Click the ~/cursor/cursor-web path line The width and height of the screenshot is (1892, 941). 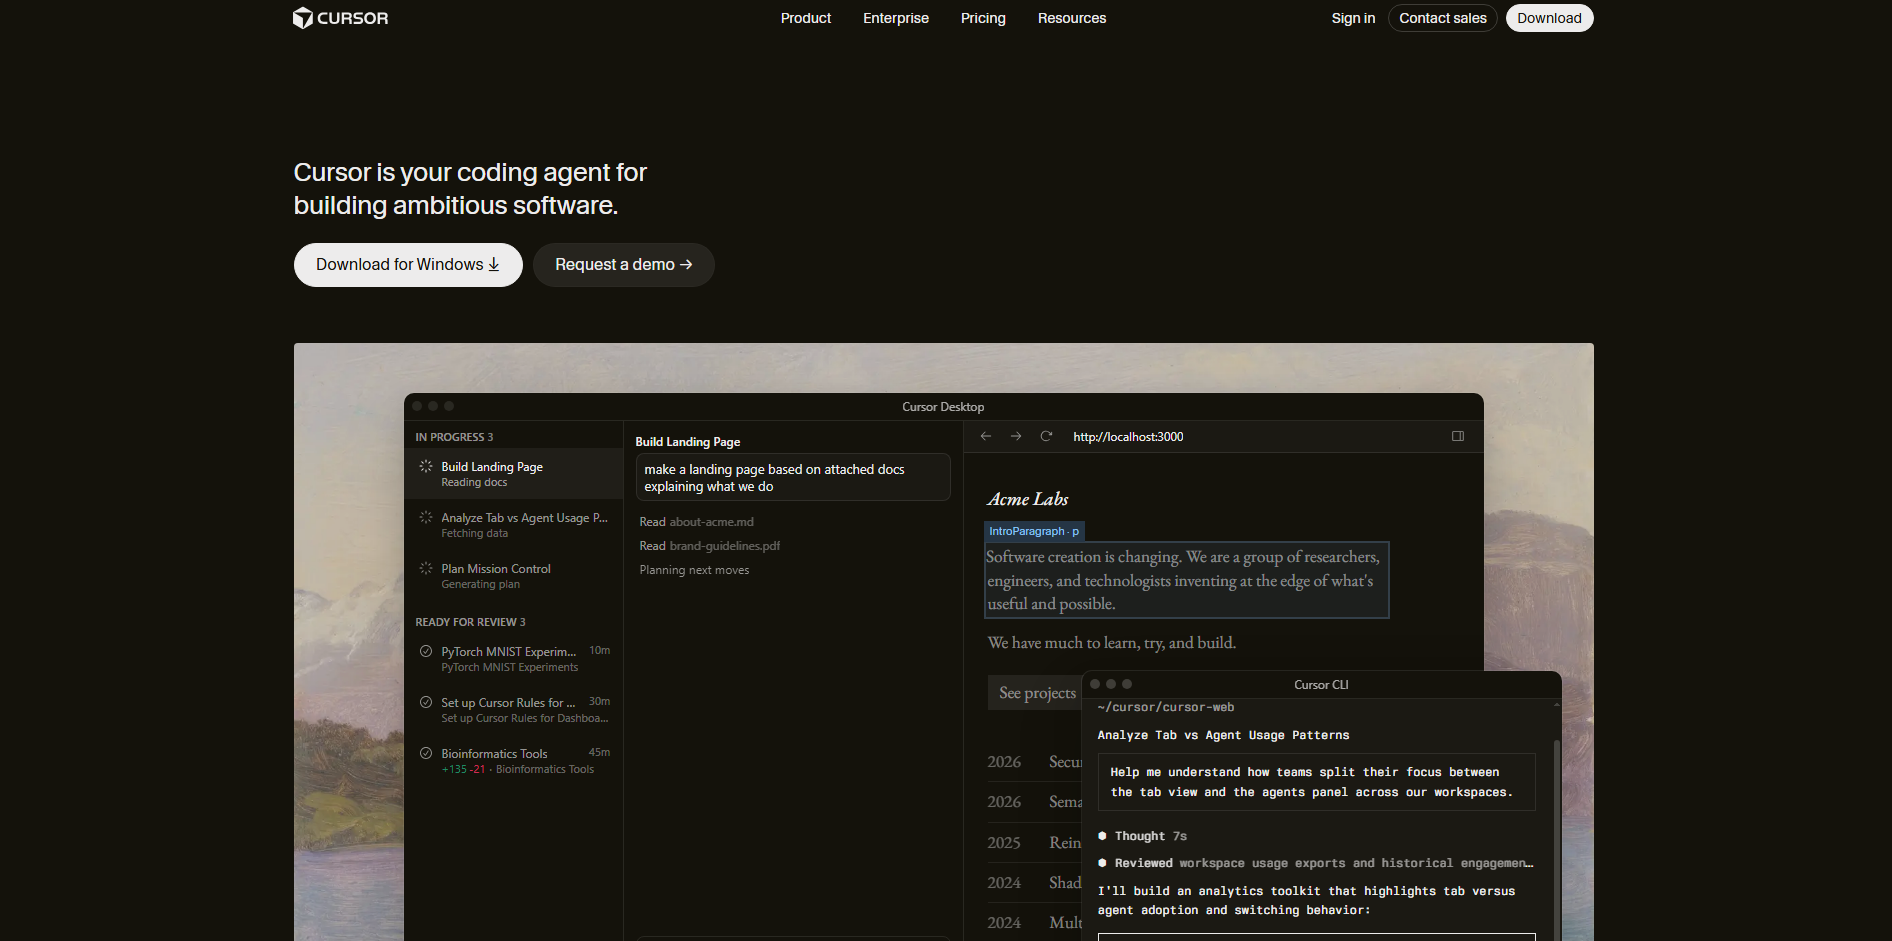1166,707
